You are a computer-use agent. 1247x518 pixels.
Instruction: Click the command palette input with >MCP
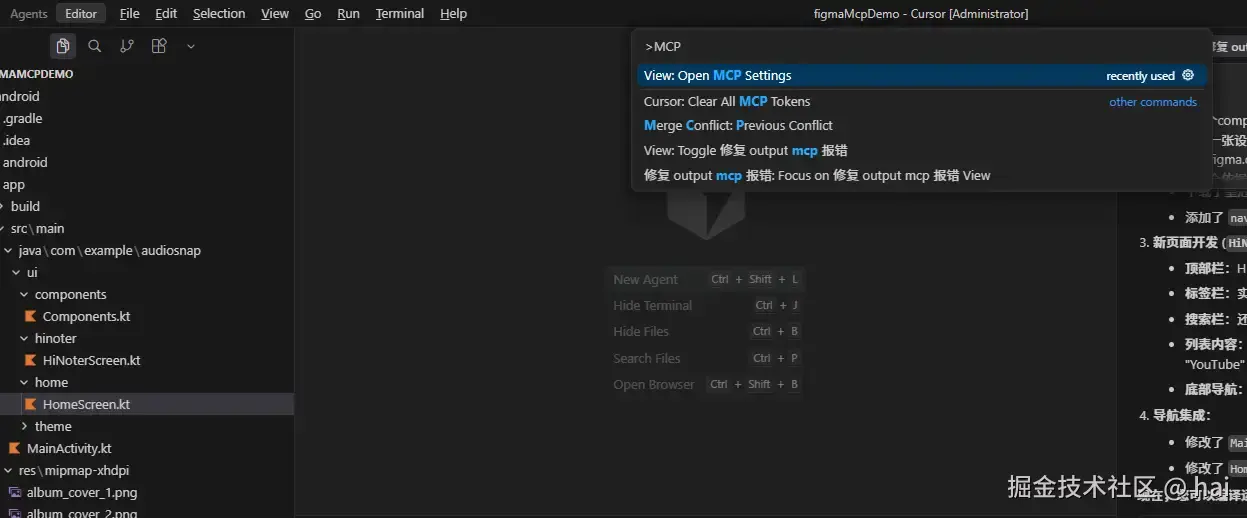click(920, 47)
